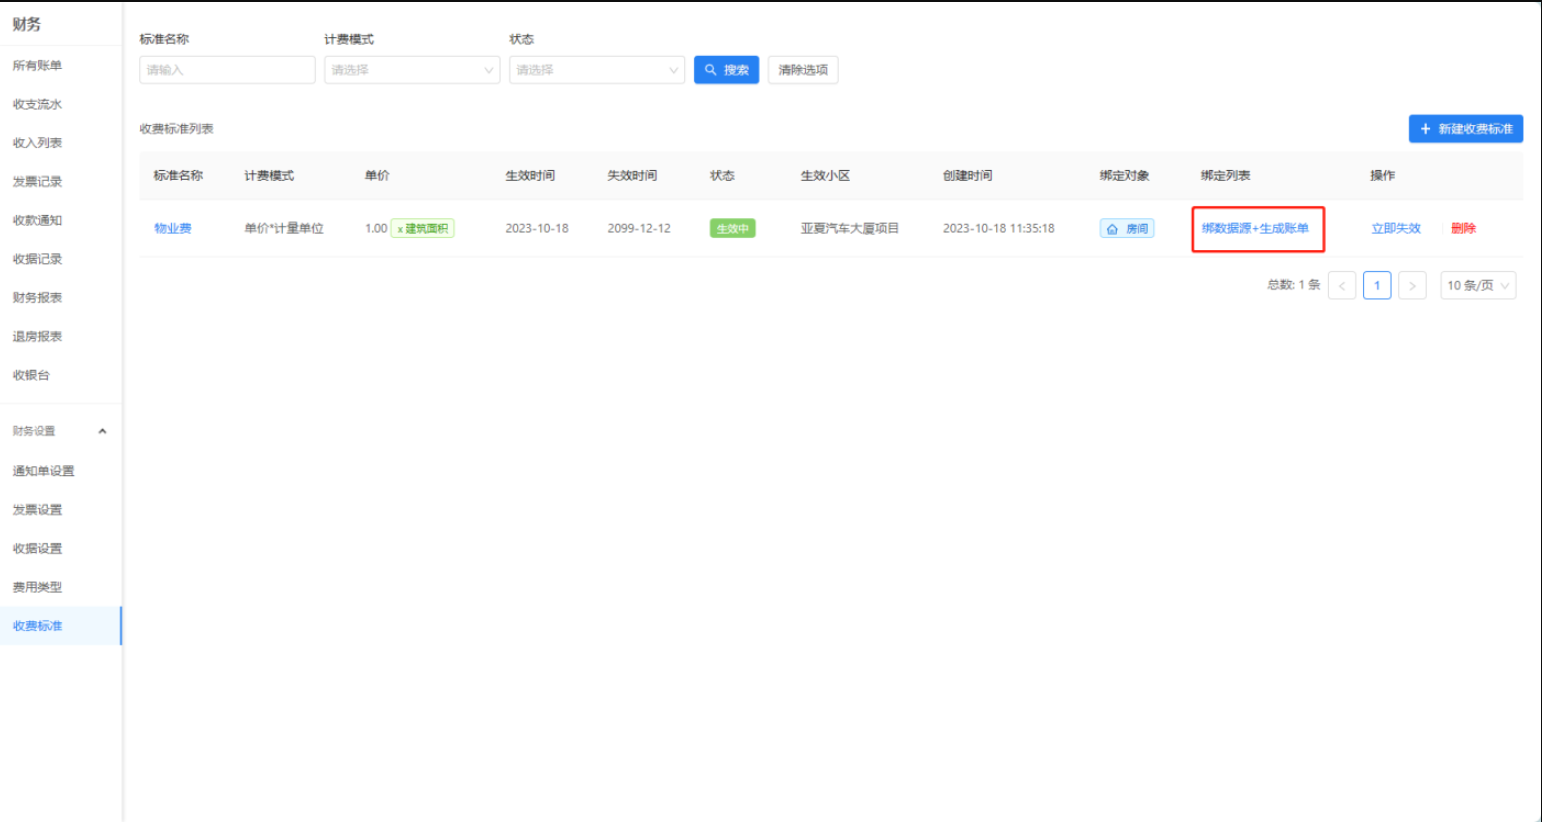
Task: Open the 状态 status dropdown filter
Action: tap(596, 70)
